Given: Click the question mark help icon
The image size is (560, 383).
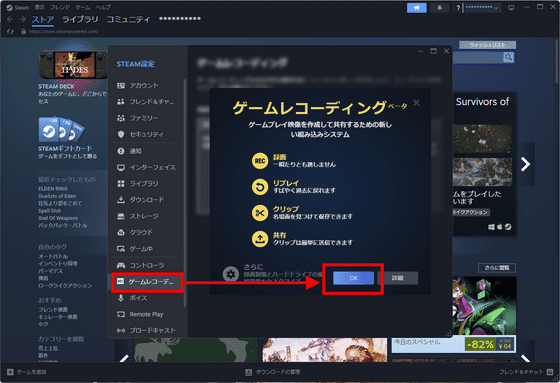Looking at the screenshot, I should point(458,8).
